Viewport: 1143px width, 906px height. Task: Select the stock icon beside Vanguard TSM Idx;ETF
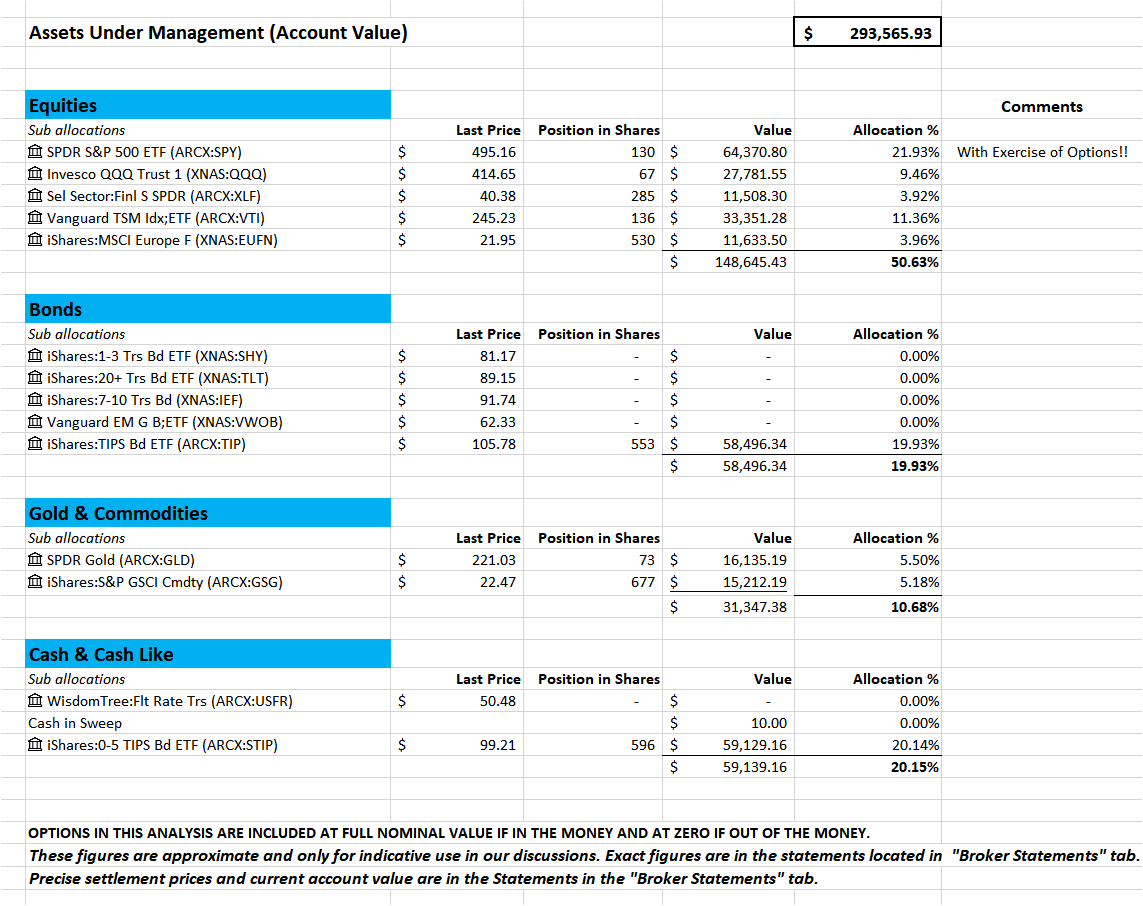pyautogui.click(x=35, y=217)
